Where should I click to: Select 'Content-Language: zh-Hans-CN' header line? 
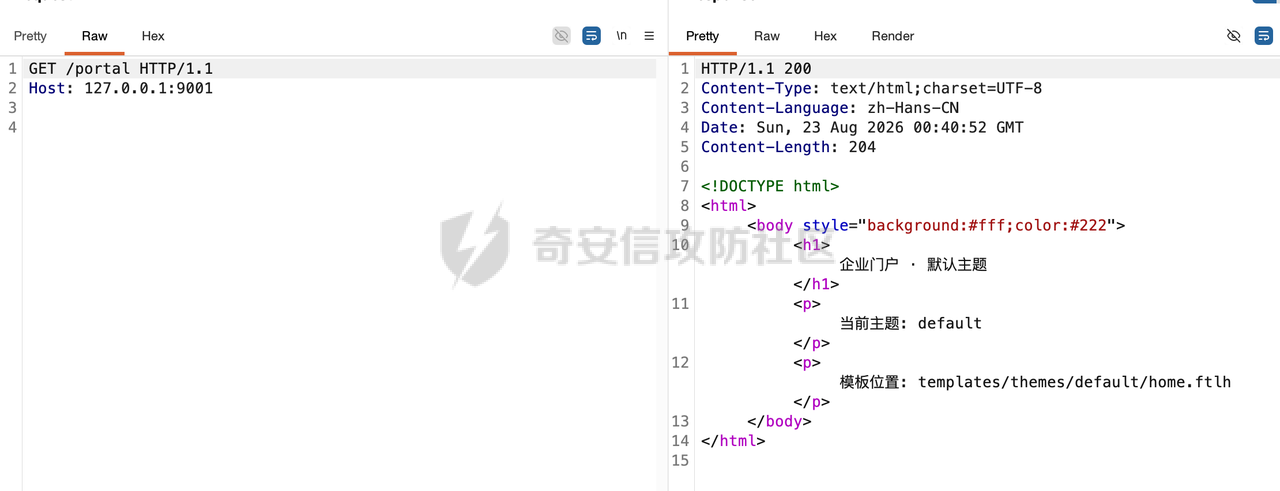click(x=830, y=108)
